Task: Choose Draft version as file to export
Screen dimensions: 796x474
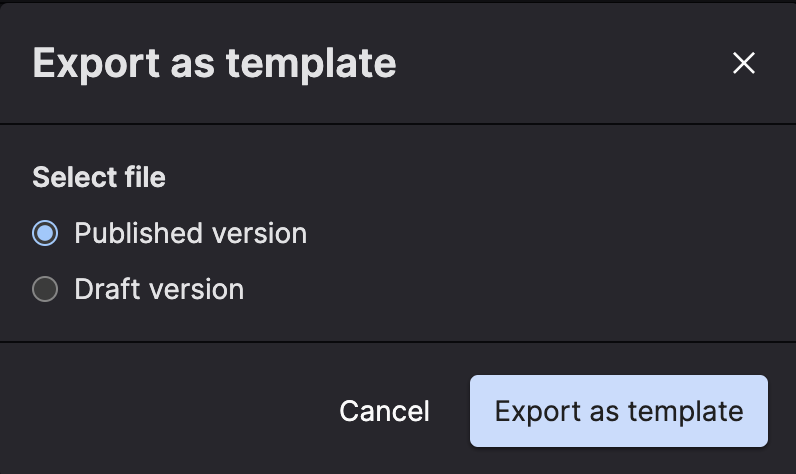Action: tap(45, 290)
